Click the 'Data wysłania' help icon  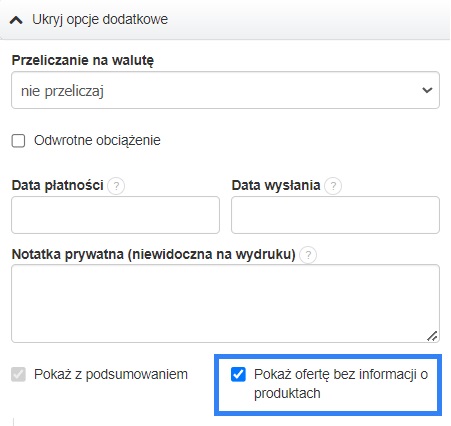click(x=333, y=186)
